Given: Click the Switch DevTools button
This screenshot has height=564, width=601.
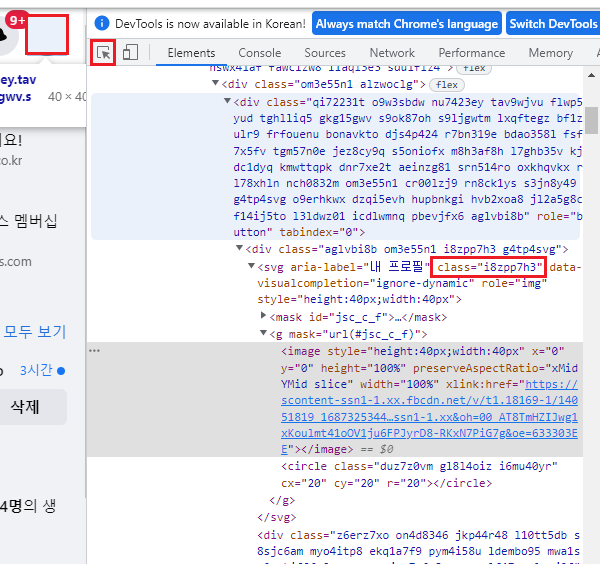Looking at the screenshot, I should point(553,24).
